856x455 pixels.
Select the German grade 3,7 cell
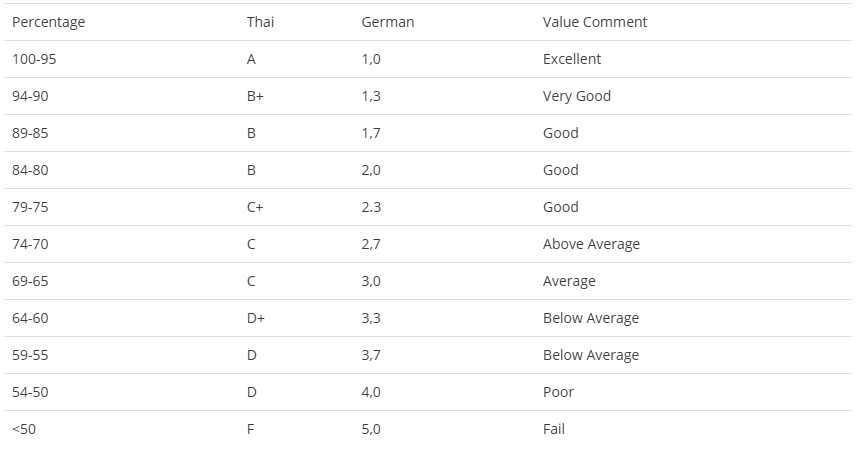[371, 355]
